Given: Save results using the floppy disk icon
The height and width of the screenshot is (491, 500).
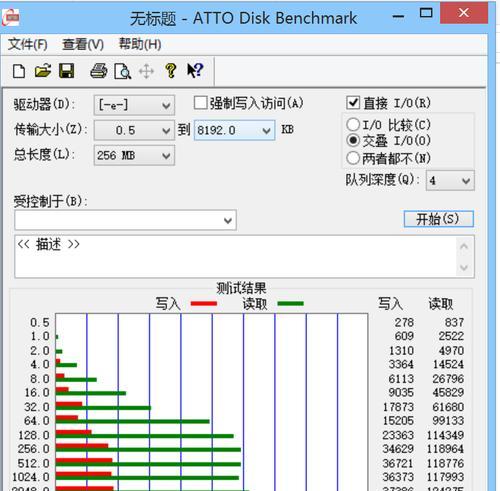Looking at the screenshot, I should coord(66,71).
